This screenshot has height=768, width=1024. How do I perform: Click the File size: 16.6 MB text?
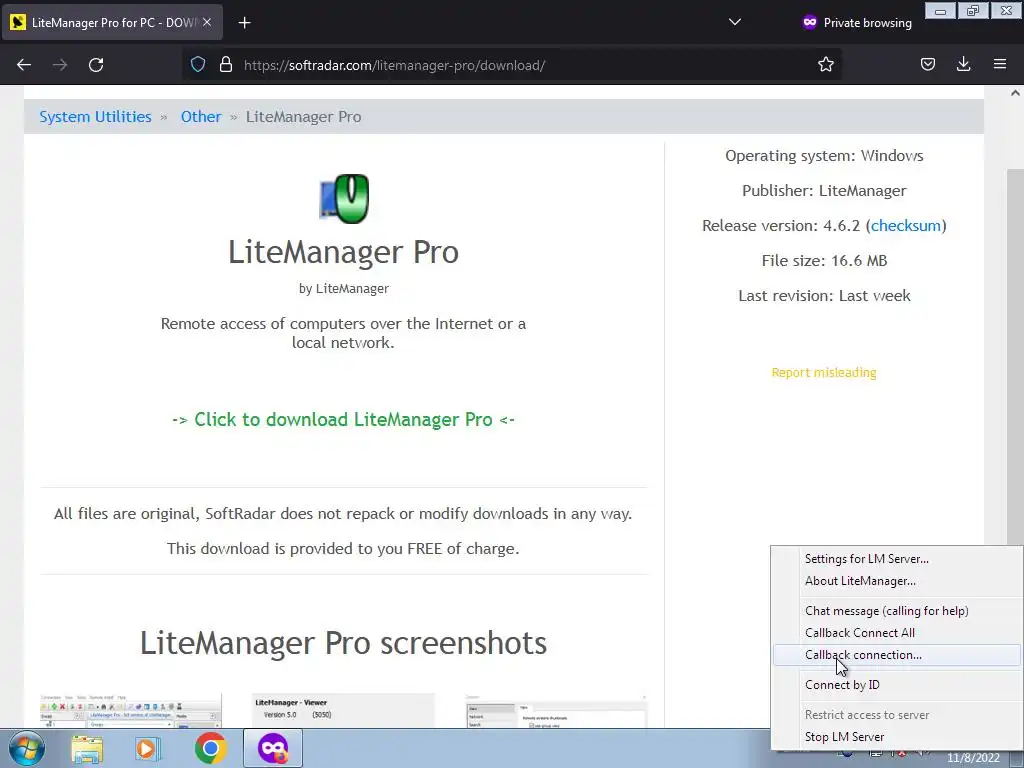tap(824, 261)
